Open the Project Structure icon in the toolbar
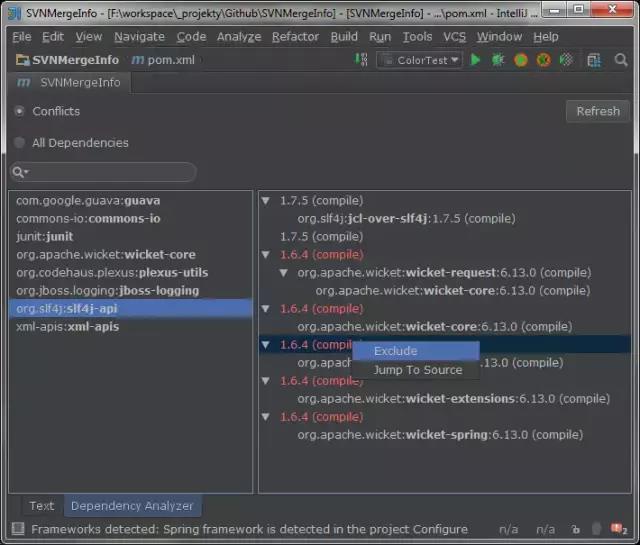This screenshot has height=545, width=640. click(x=594, y=60)
